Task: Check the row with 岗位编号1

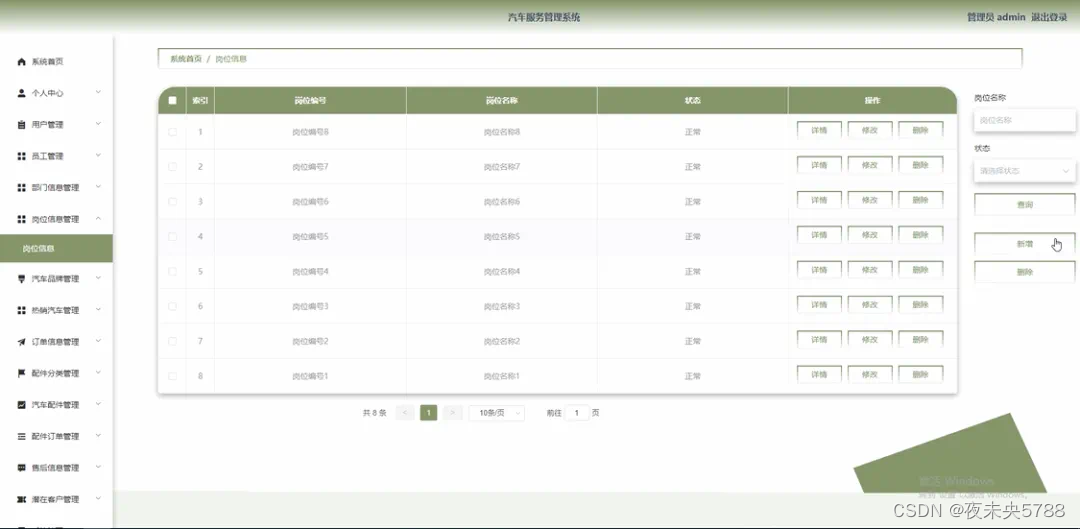Action: [x=172, y=376]
